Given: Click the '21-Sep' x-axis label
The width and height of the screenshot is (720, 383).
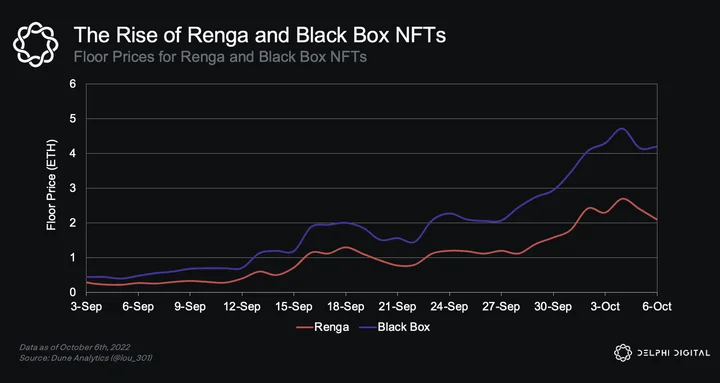Looking at the screenshot, I should point(398,306).
